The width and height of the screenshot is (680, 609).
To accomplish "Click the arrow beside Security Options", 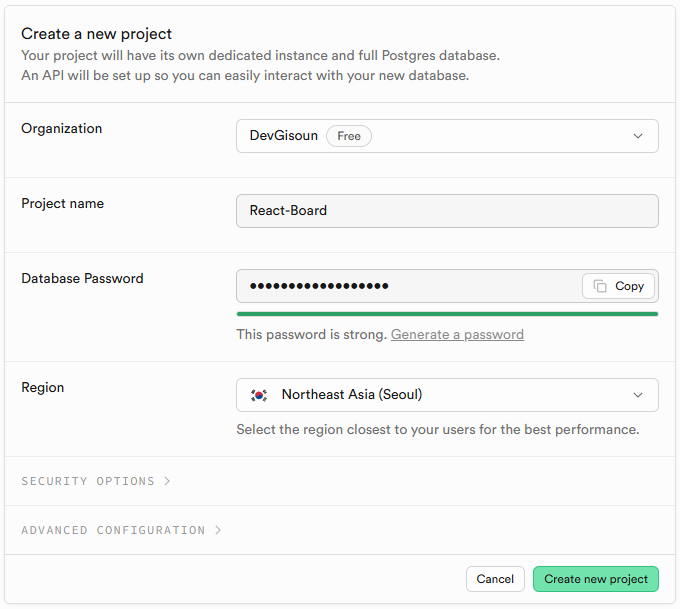I will (167, 481).
